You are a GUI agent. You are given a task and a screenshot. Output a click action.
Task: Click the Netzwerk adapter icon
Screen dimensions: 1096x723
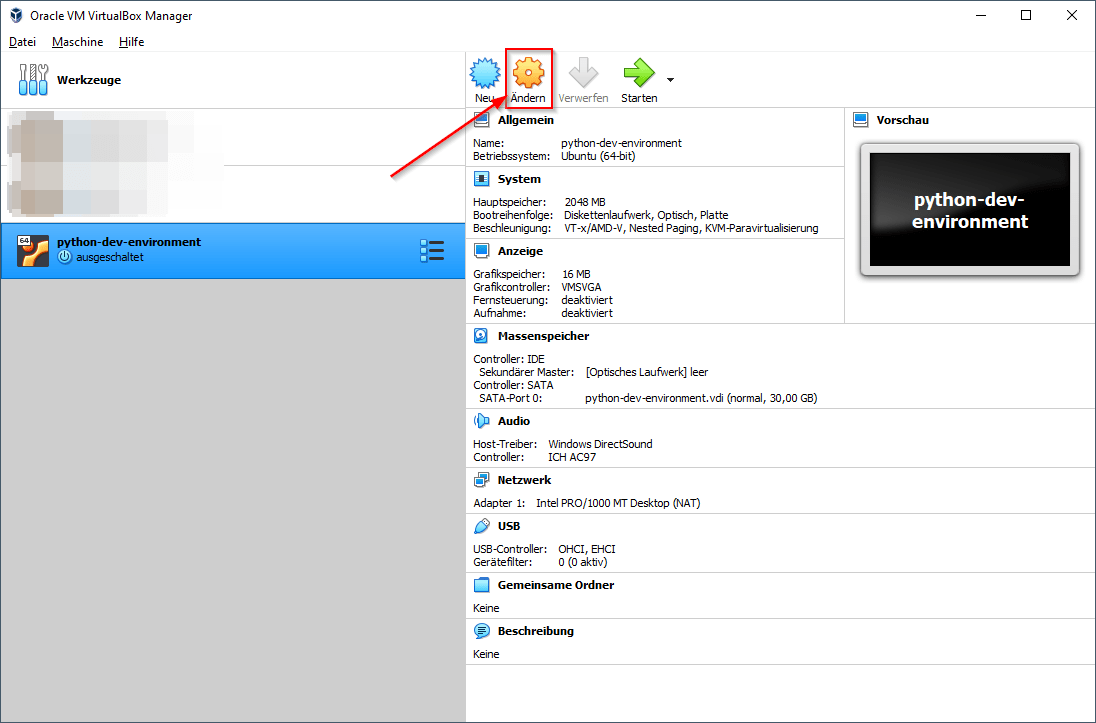482,479
